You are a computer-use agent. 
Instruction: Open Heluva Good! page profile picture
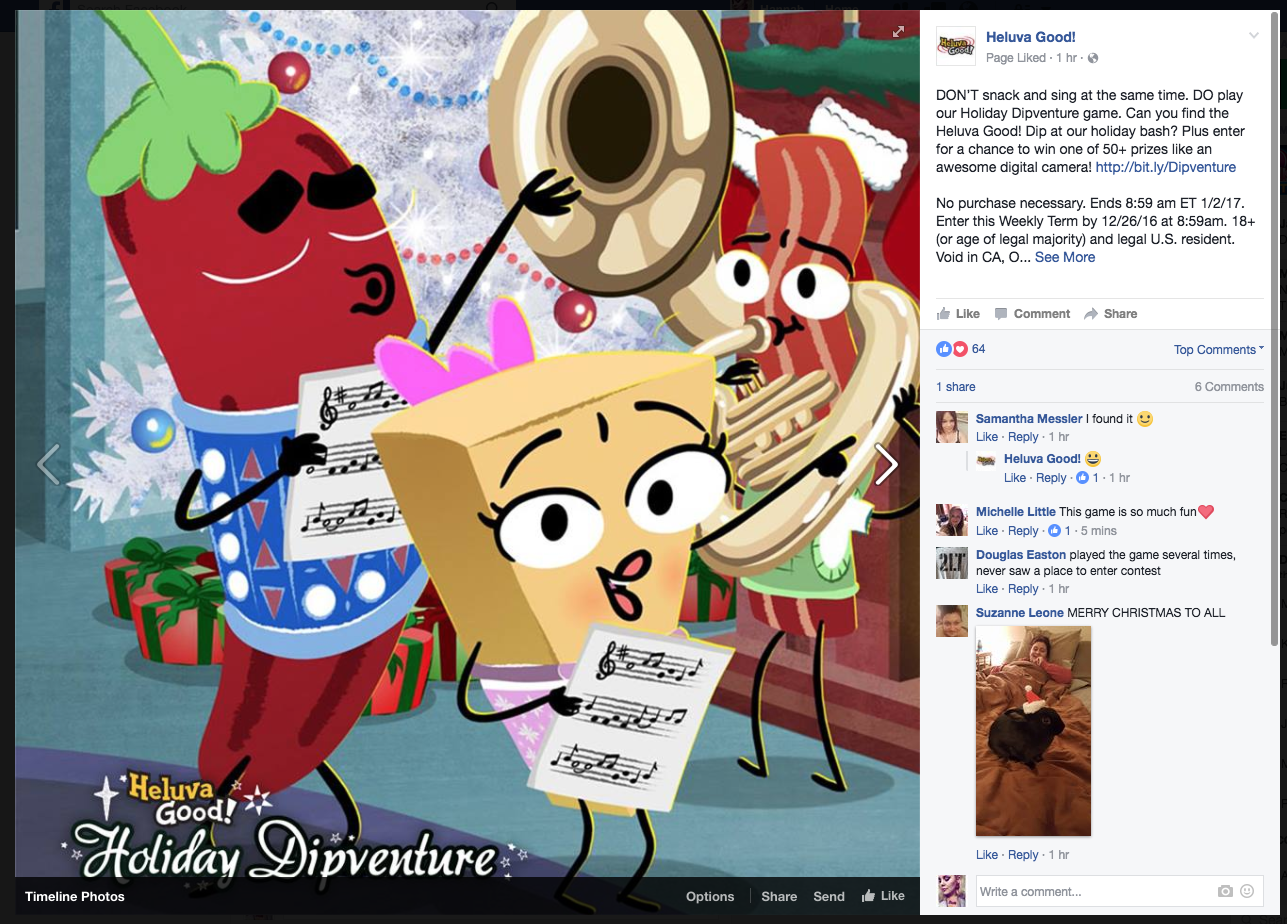(x=955, y=46)
